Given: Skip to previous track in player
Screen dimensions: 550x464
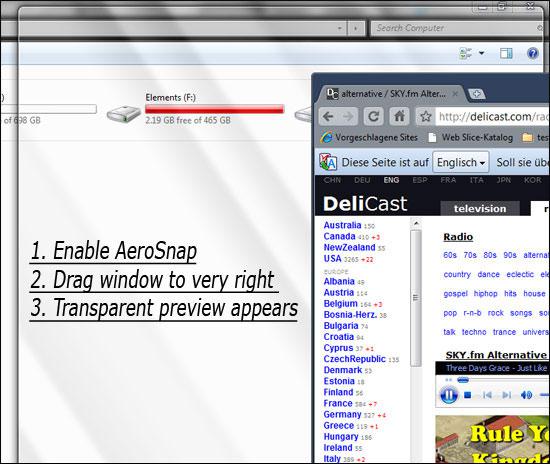Looking at the screenshot, I should pyautogui.click(x=487, y=395).
